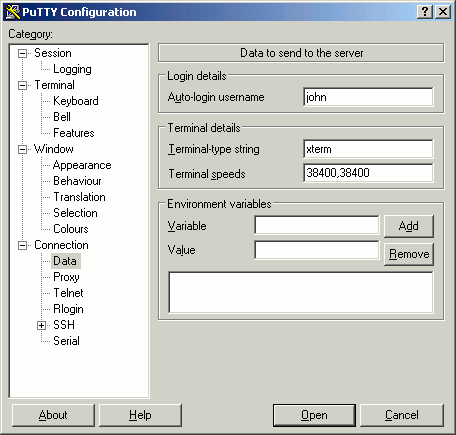This screenshot has width=456, height=435.
Task: Click the environment Value field
Action: tap(317, 250)
